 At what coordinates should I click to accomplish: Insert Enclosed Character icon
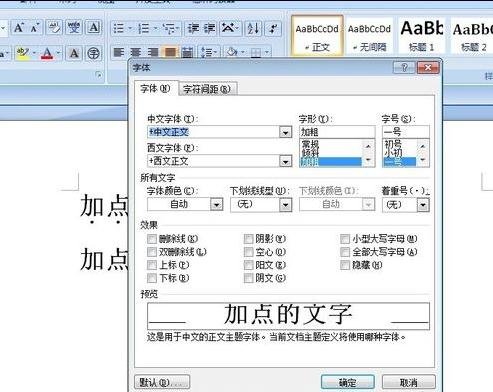tap(94, 53)
